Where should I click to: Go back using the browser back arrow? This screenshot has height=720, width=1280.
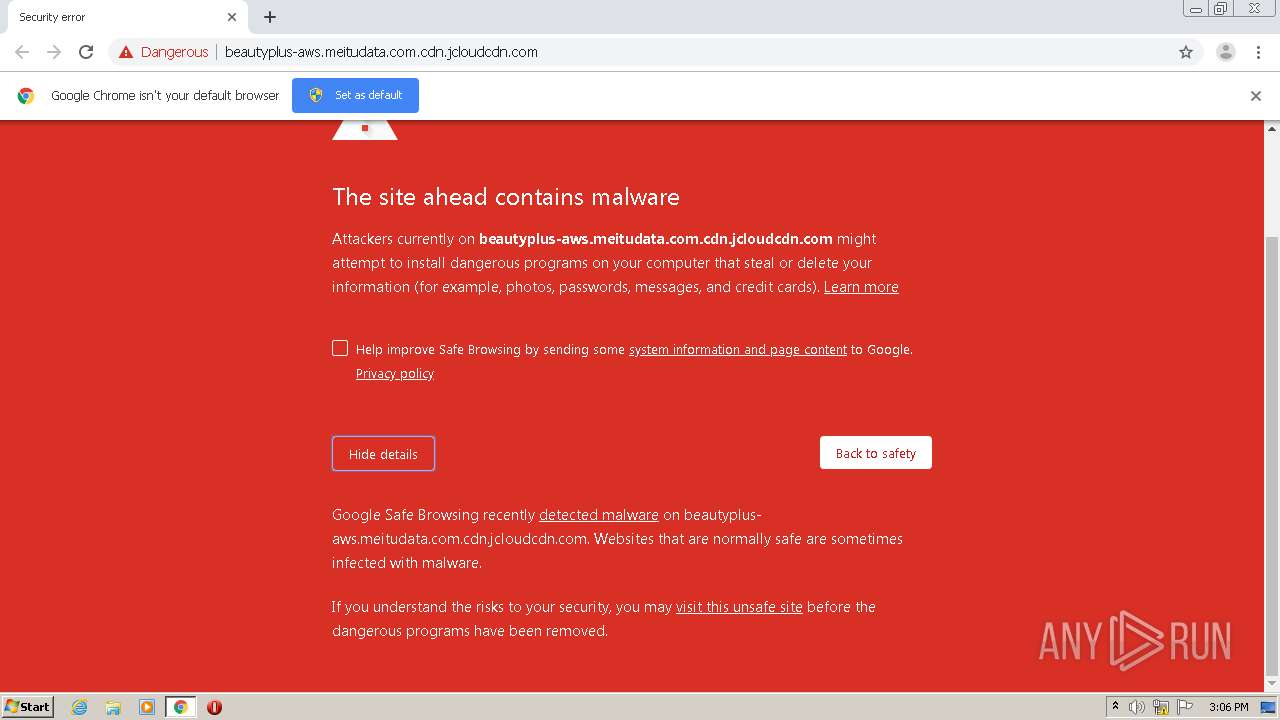22,52
